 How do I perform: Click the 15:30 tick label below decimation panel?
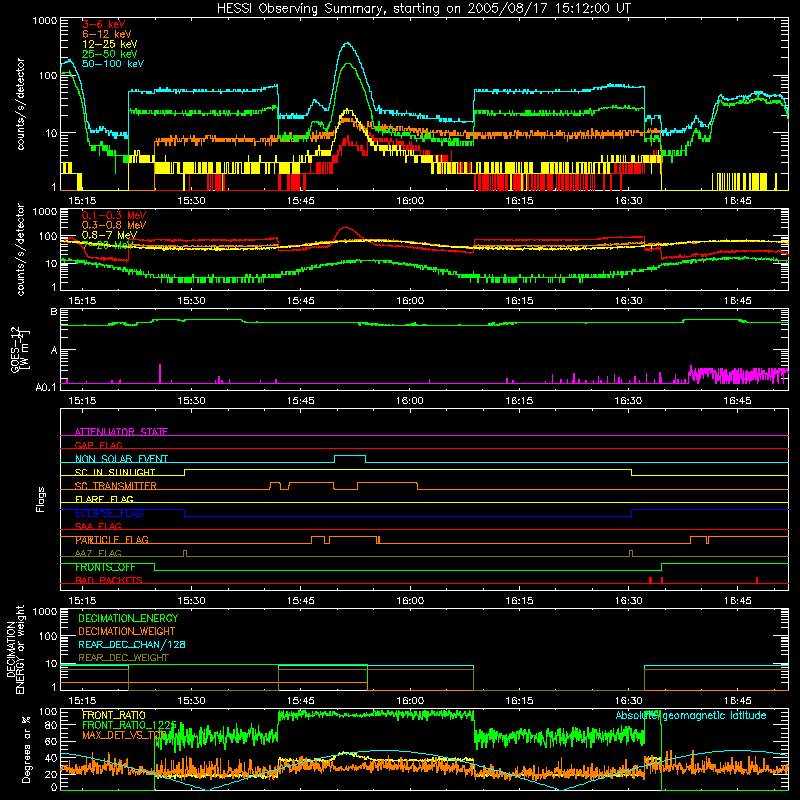coord(191,701)
